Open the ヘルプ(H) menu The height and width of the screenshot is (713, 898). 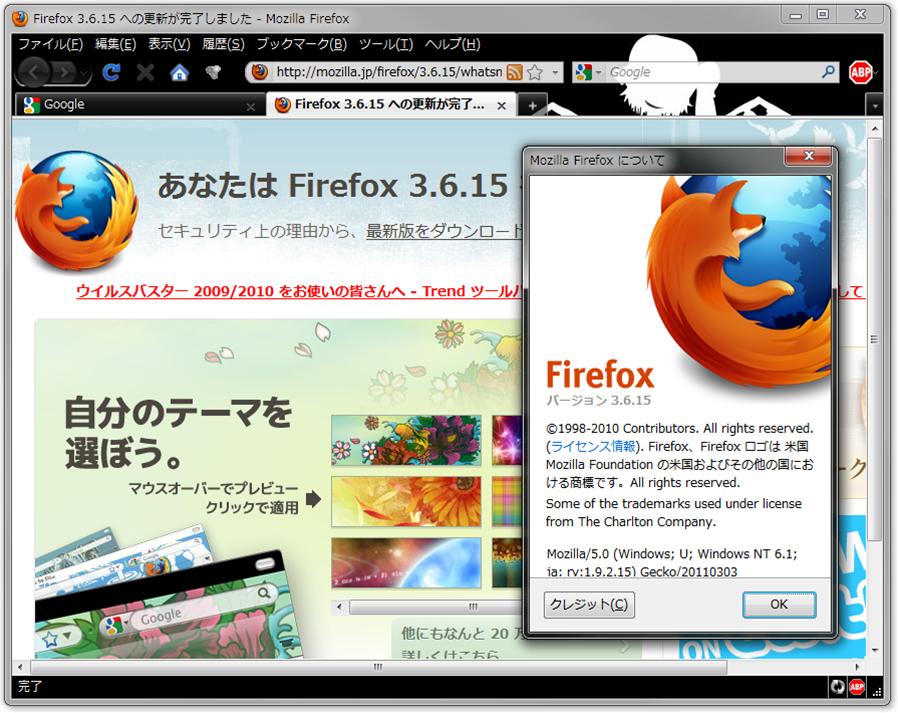click(452, 44)
